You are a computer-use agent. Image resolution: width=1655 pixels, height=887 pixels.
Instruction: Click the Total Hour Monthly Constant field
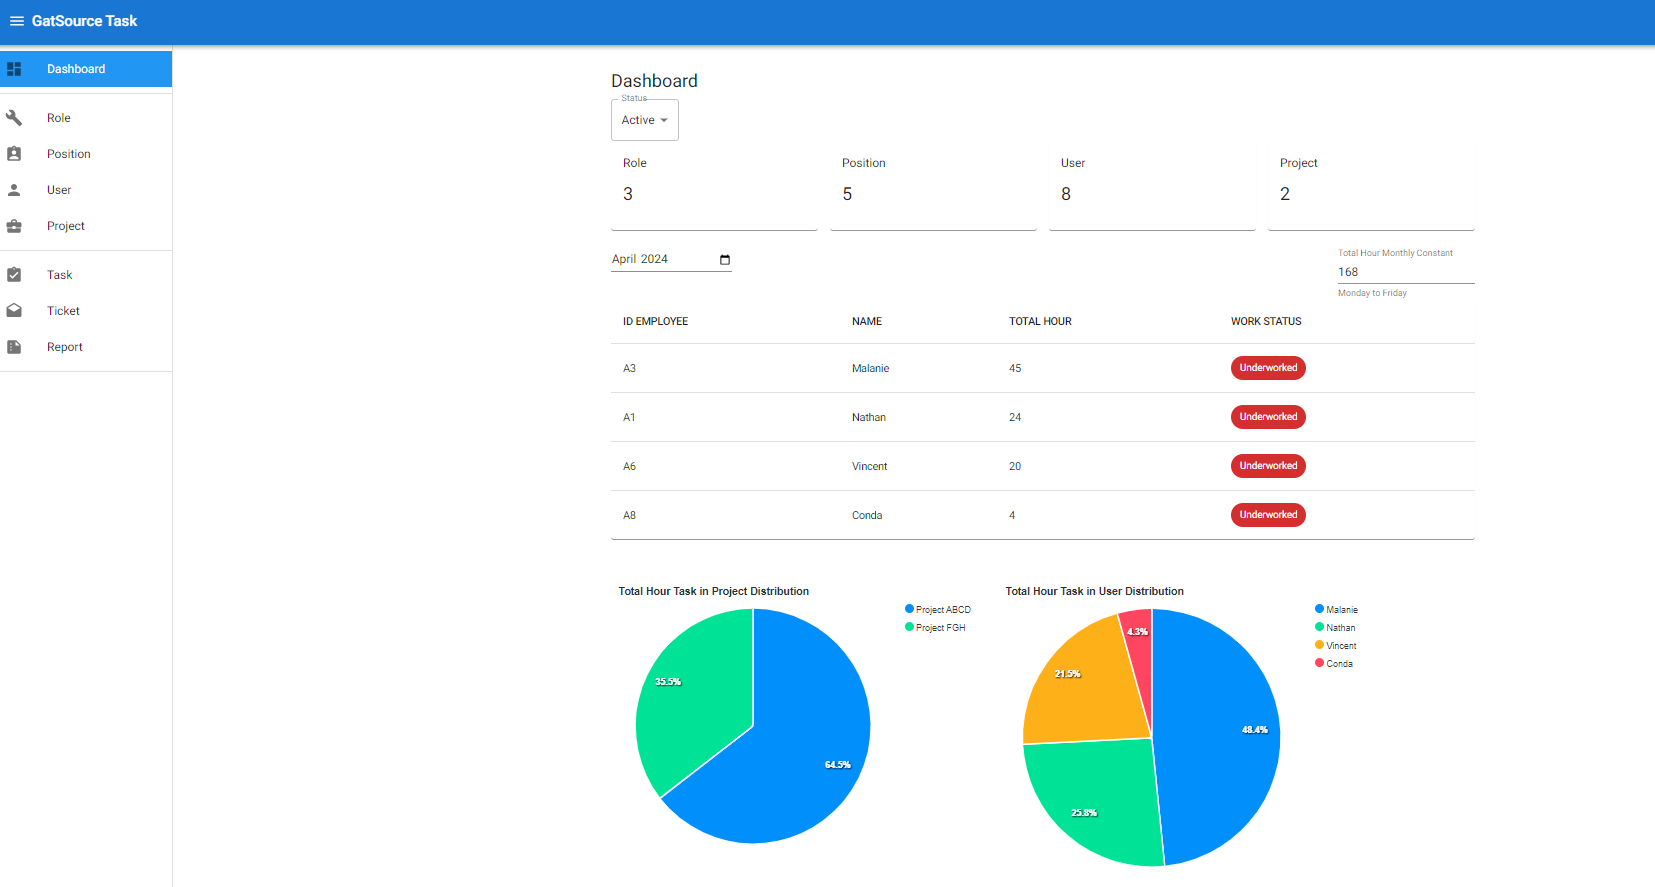click(x=1406, y=272)
